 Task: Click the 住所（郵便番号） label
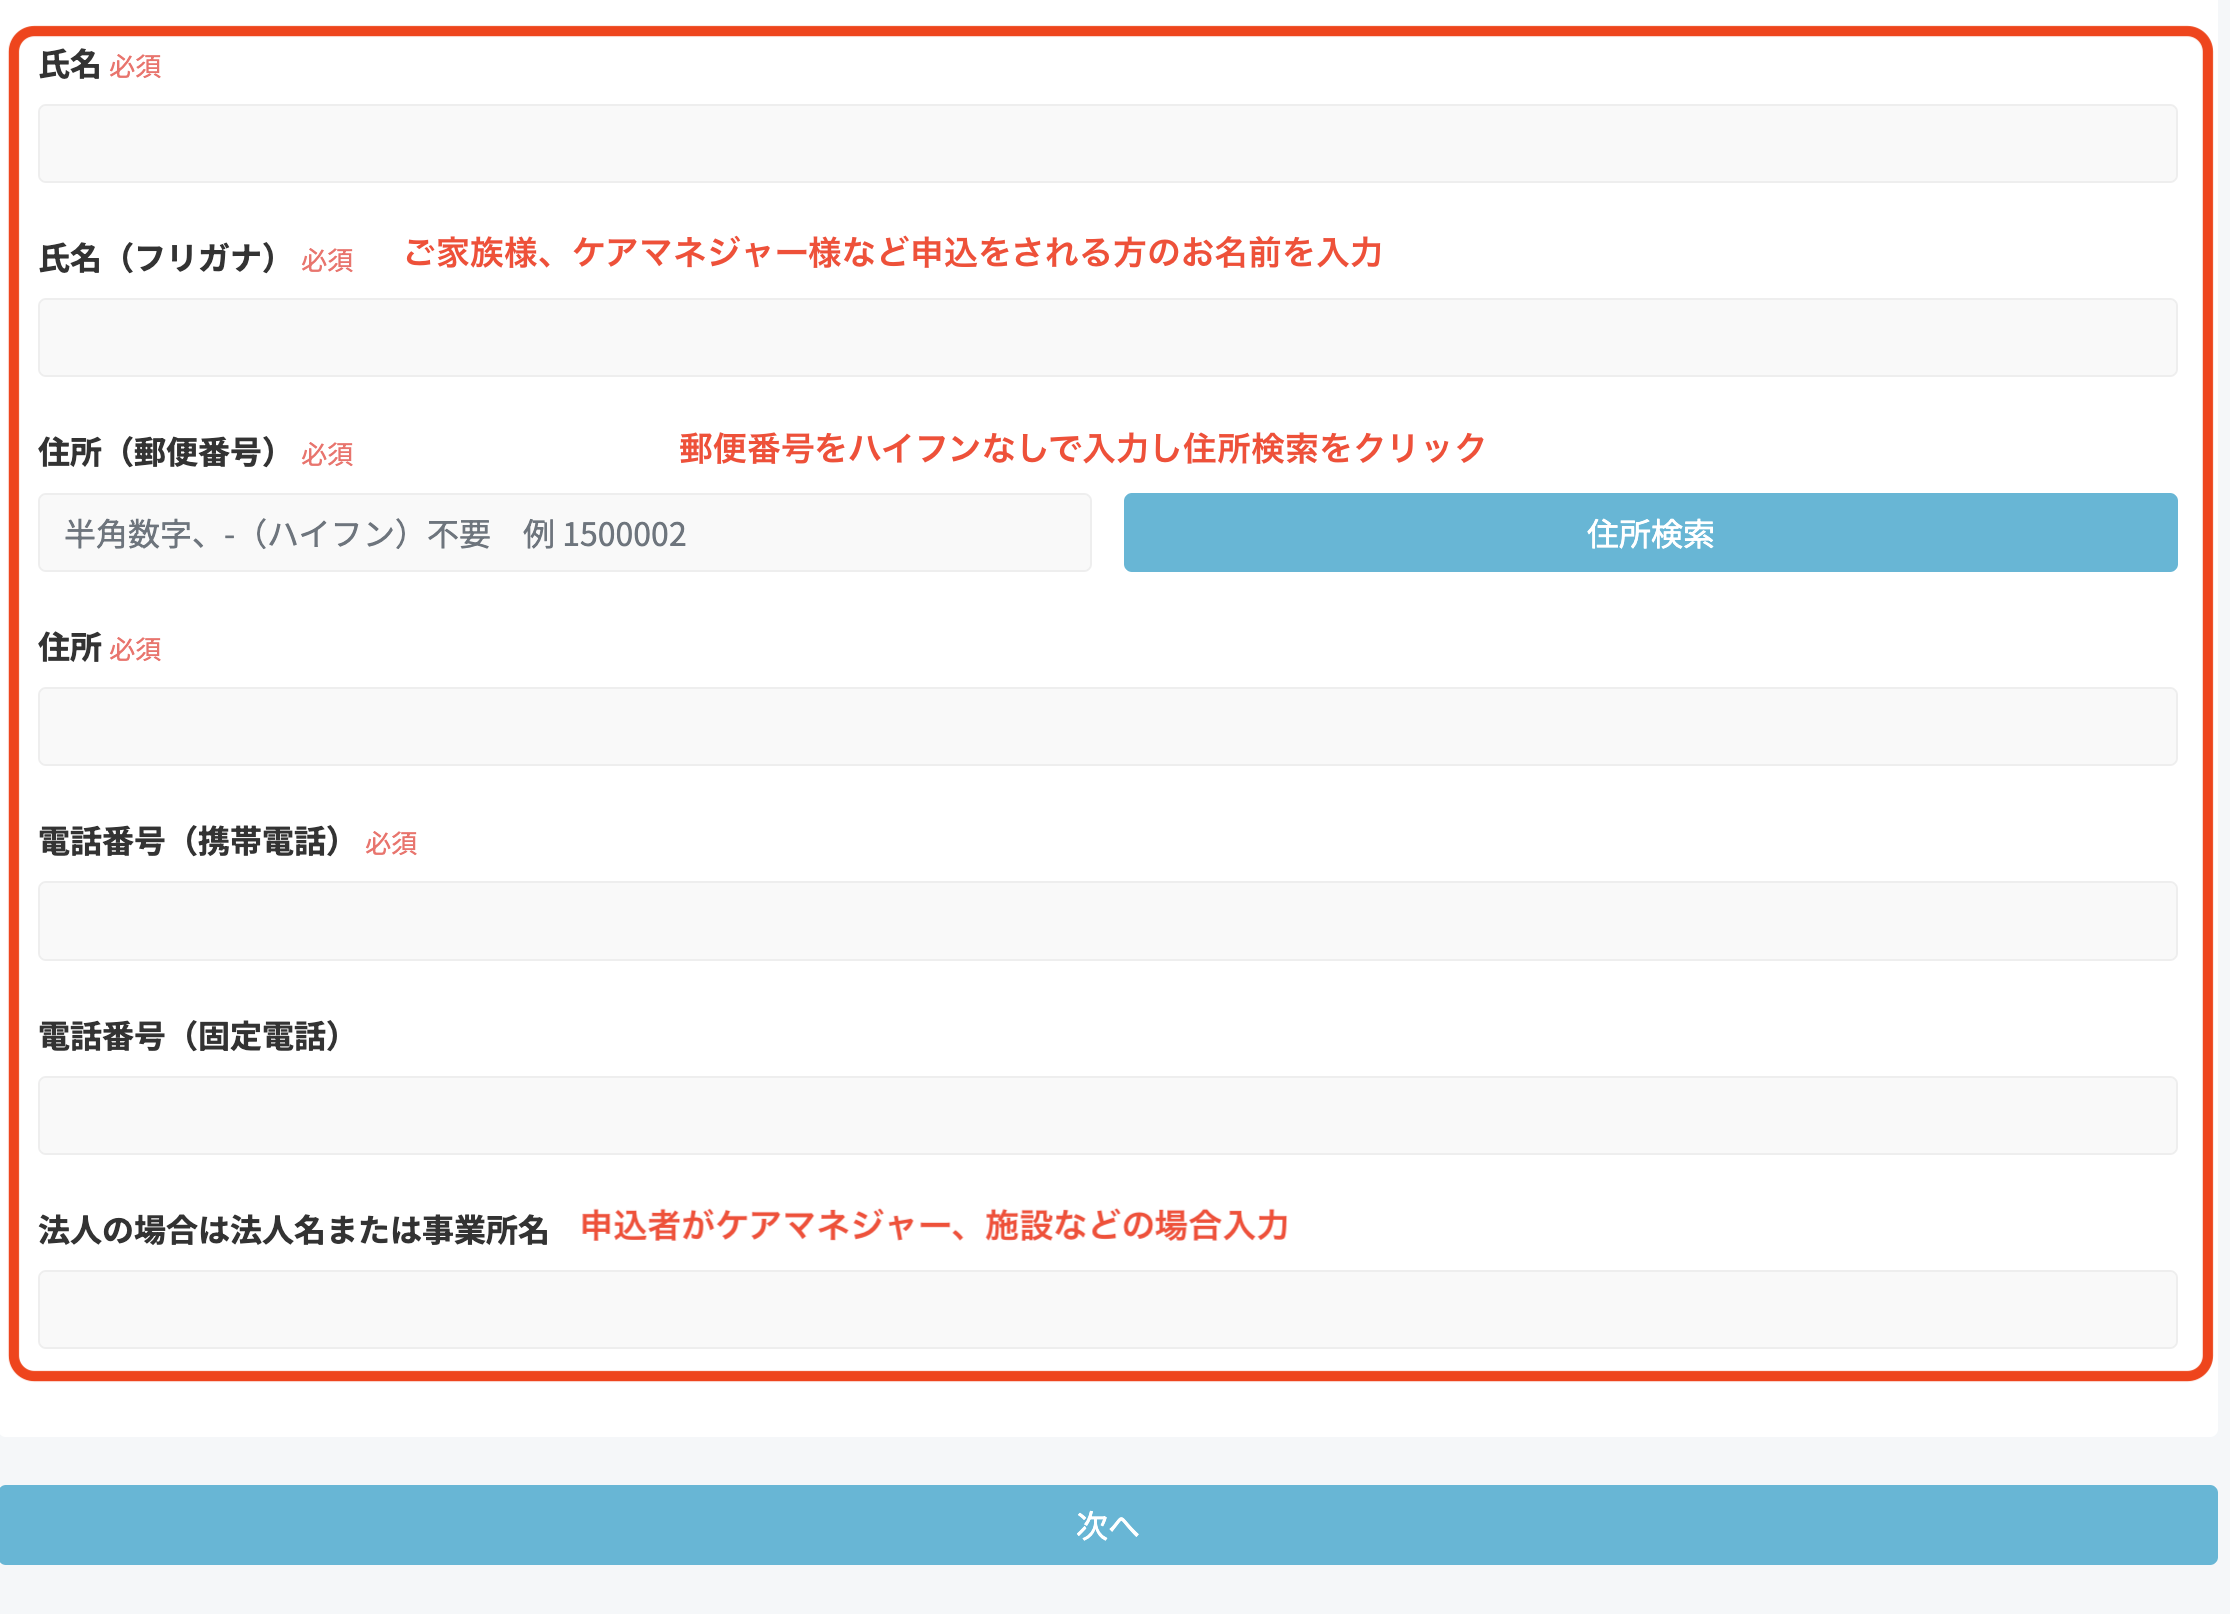click(x=158, y=452)
